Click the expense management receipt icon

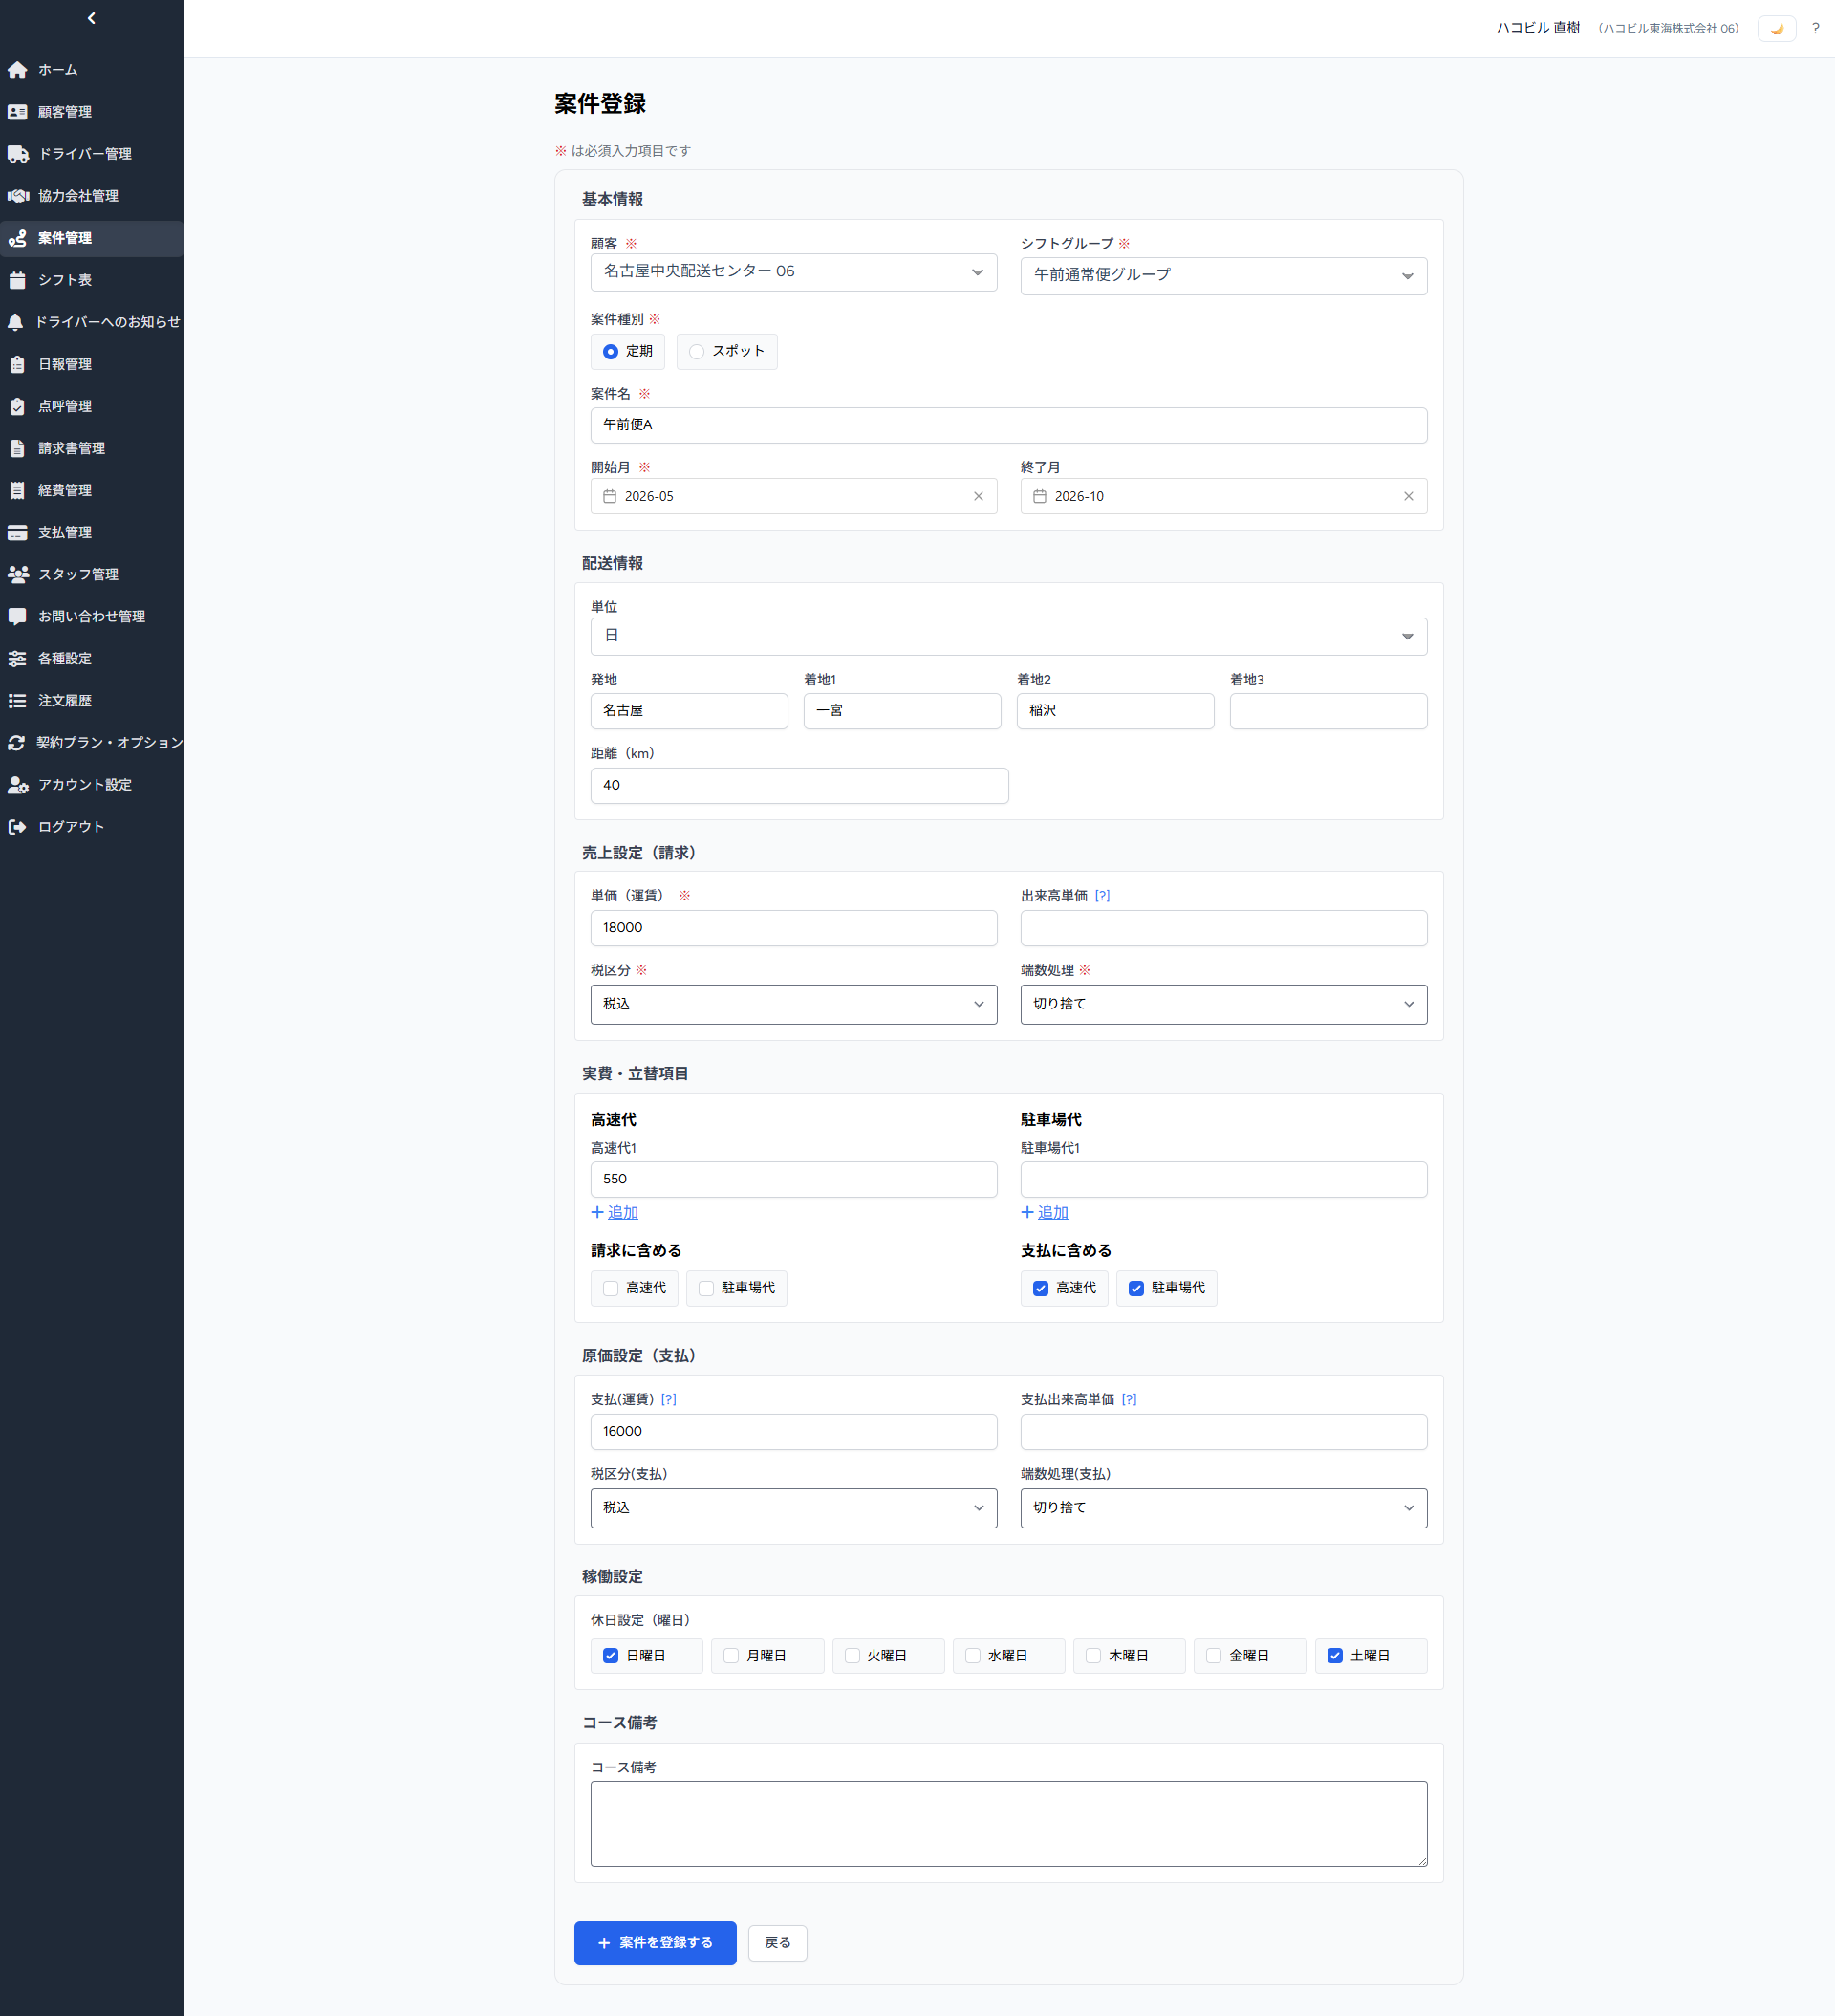coord(17,490)
